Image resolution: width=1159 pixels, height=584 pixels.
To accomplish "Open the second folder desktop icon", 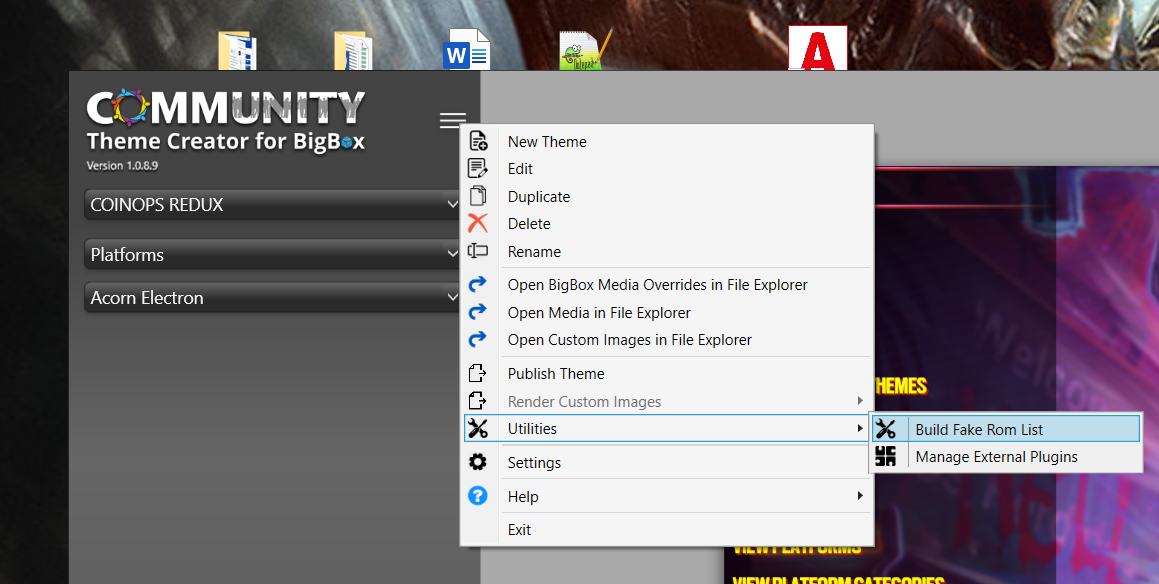I will tap(353, 51).
